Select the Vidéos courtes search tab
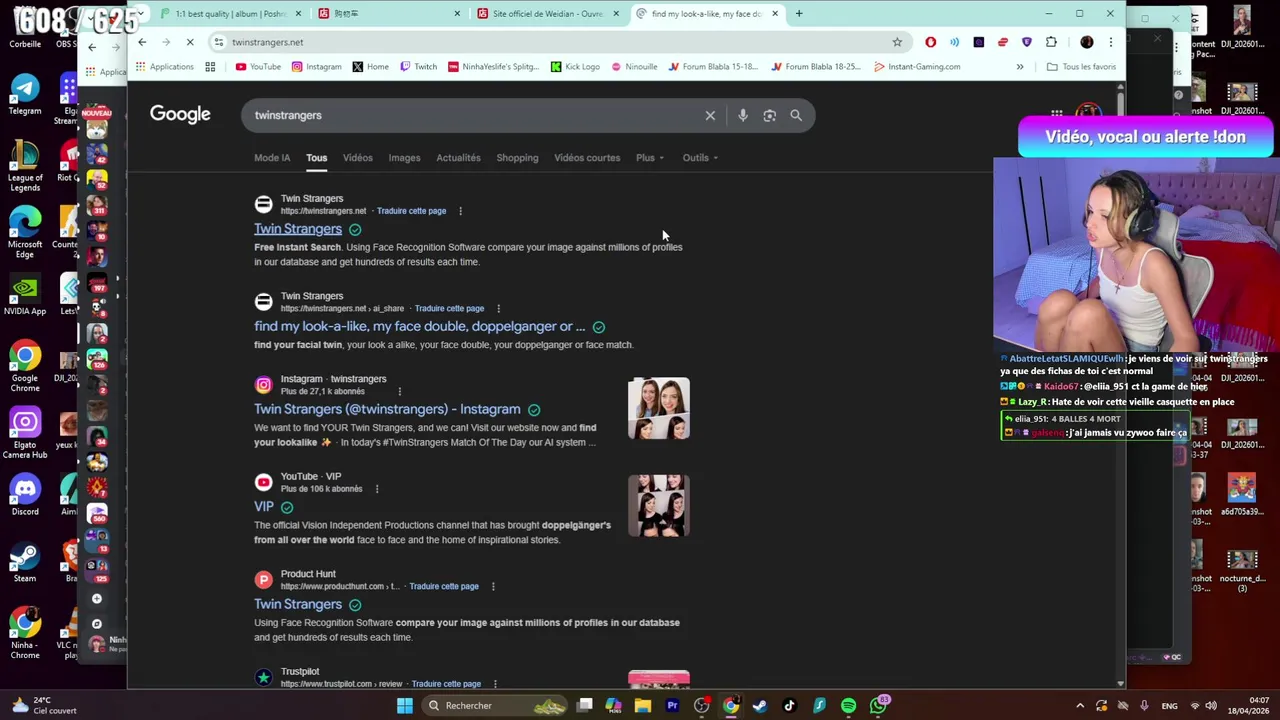 587,158
